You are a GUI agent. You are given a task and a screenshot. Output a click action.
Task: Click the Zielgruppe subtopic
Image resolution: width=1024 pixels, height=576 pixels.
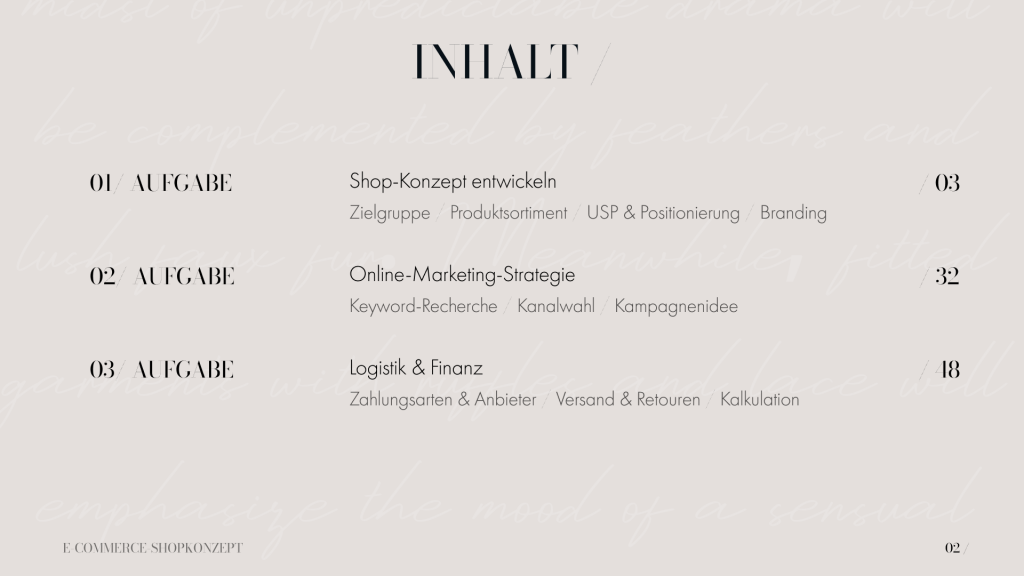point(390,213)
